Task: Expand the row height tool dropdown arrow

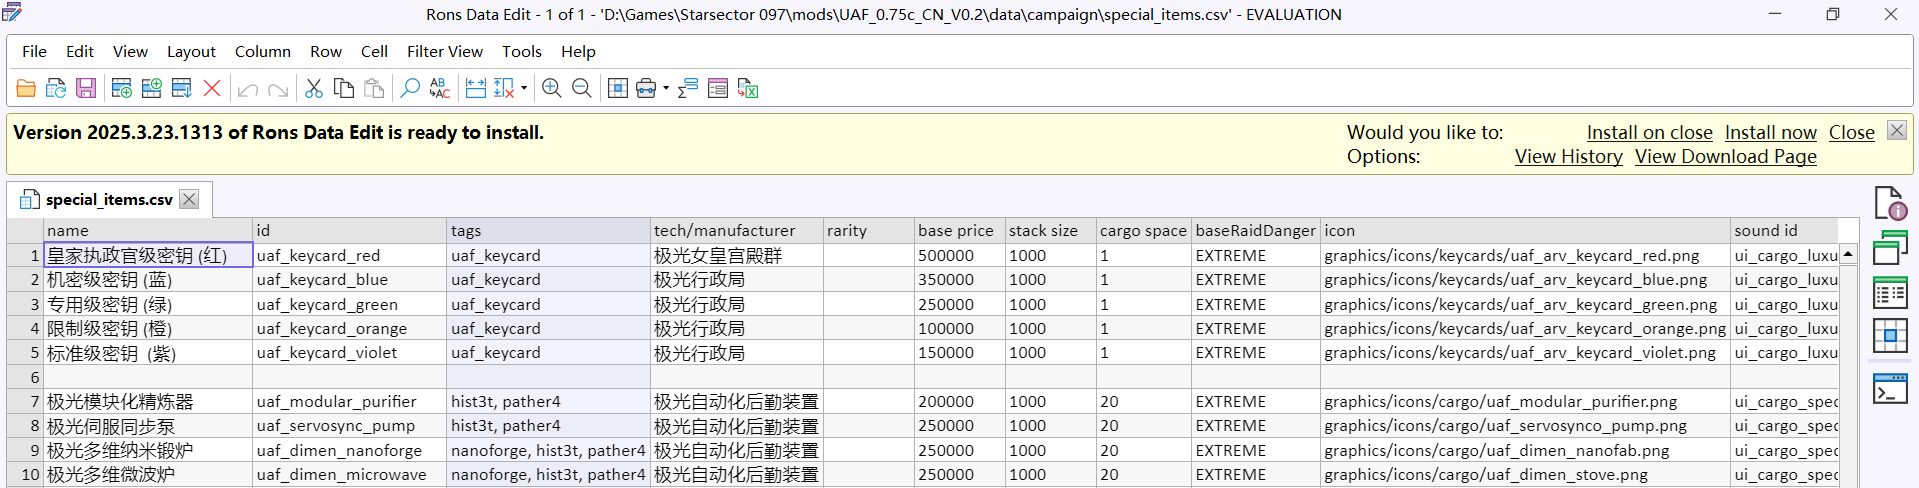Action: click(x=524, y=89)
